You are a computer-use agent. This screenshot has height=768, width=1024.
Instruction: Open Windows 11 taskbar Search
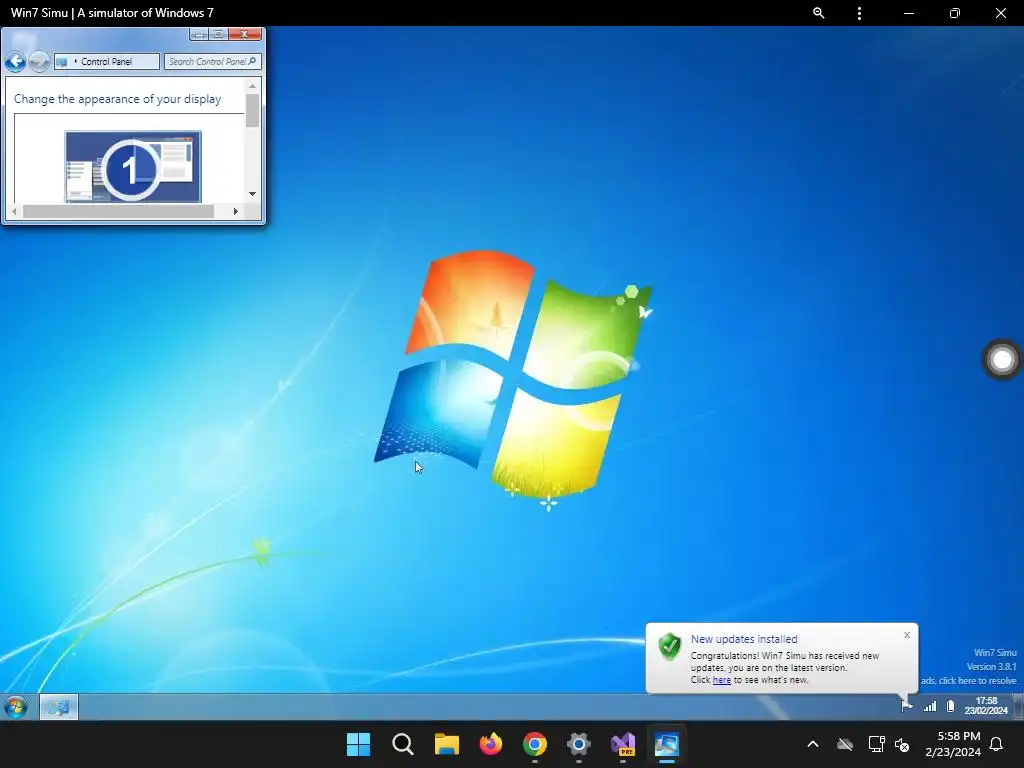tap(403, 744)
